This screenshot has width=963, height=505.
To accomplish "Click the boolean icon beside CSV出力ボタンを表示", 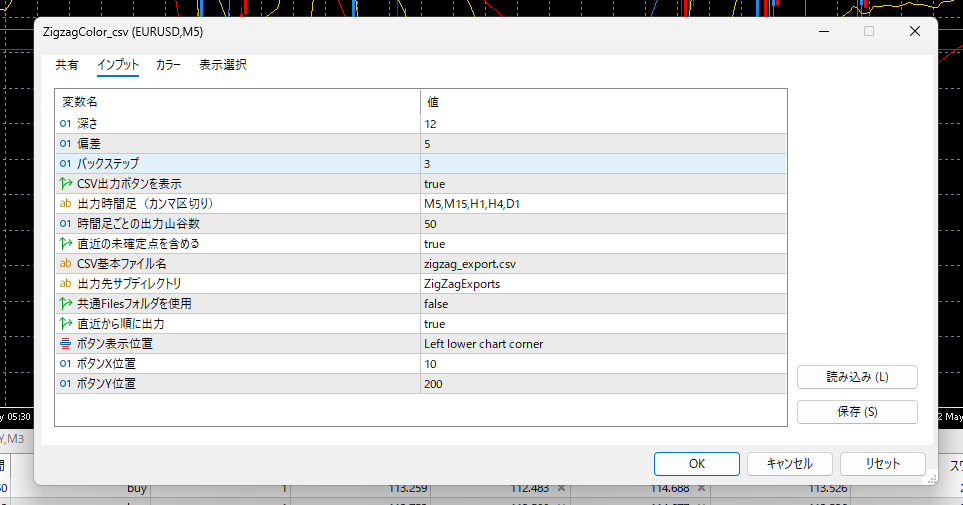I will tap(66, 184).
